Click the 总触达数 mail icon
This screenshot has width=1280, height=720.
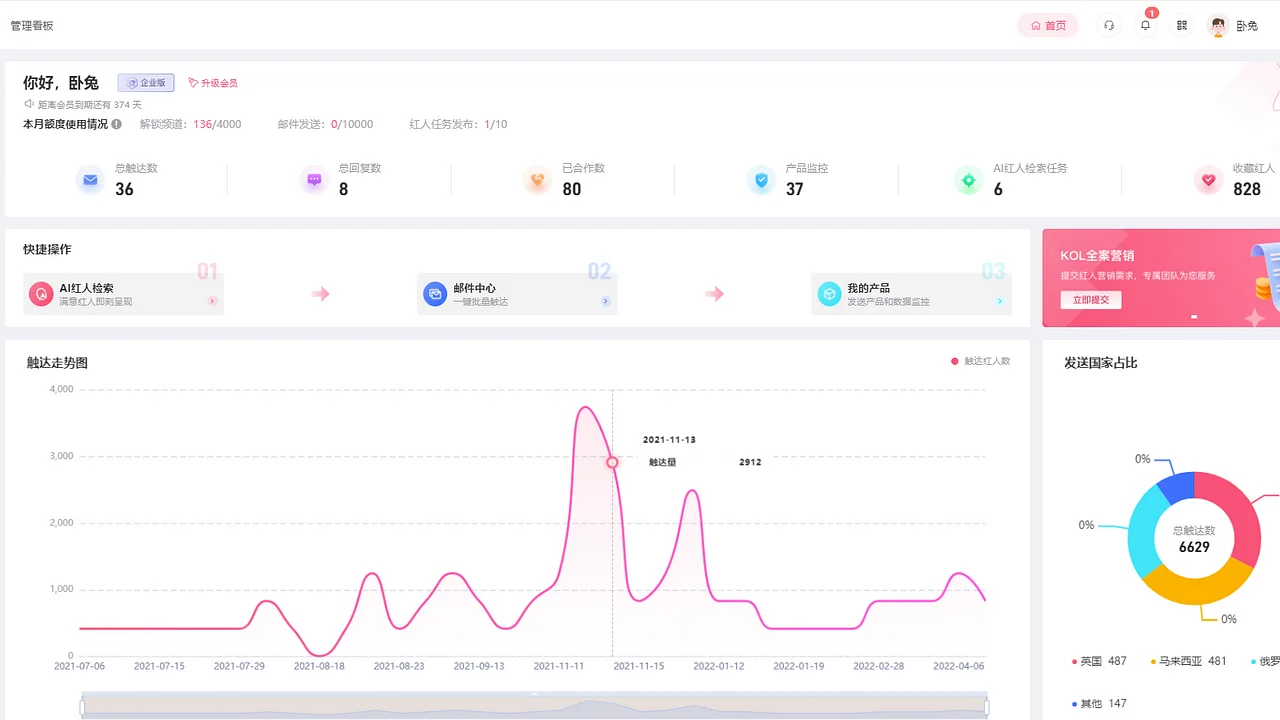[x=91, y=181]
